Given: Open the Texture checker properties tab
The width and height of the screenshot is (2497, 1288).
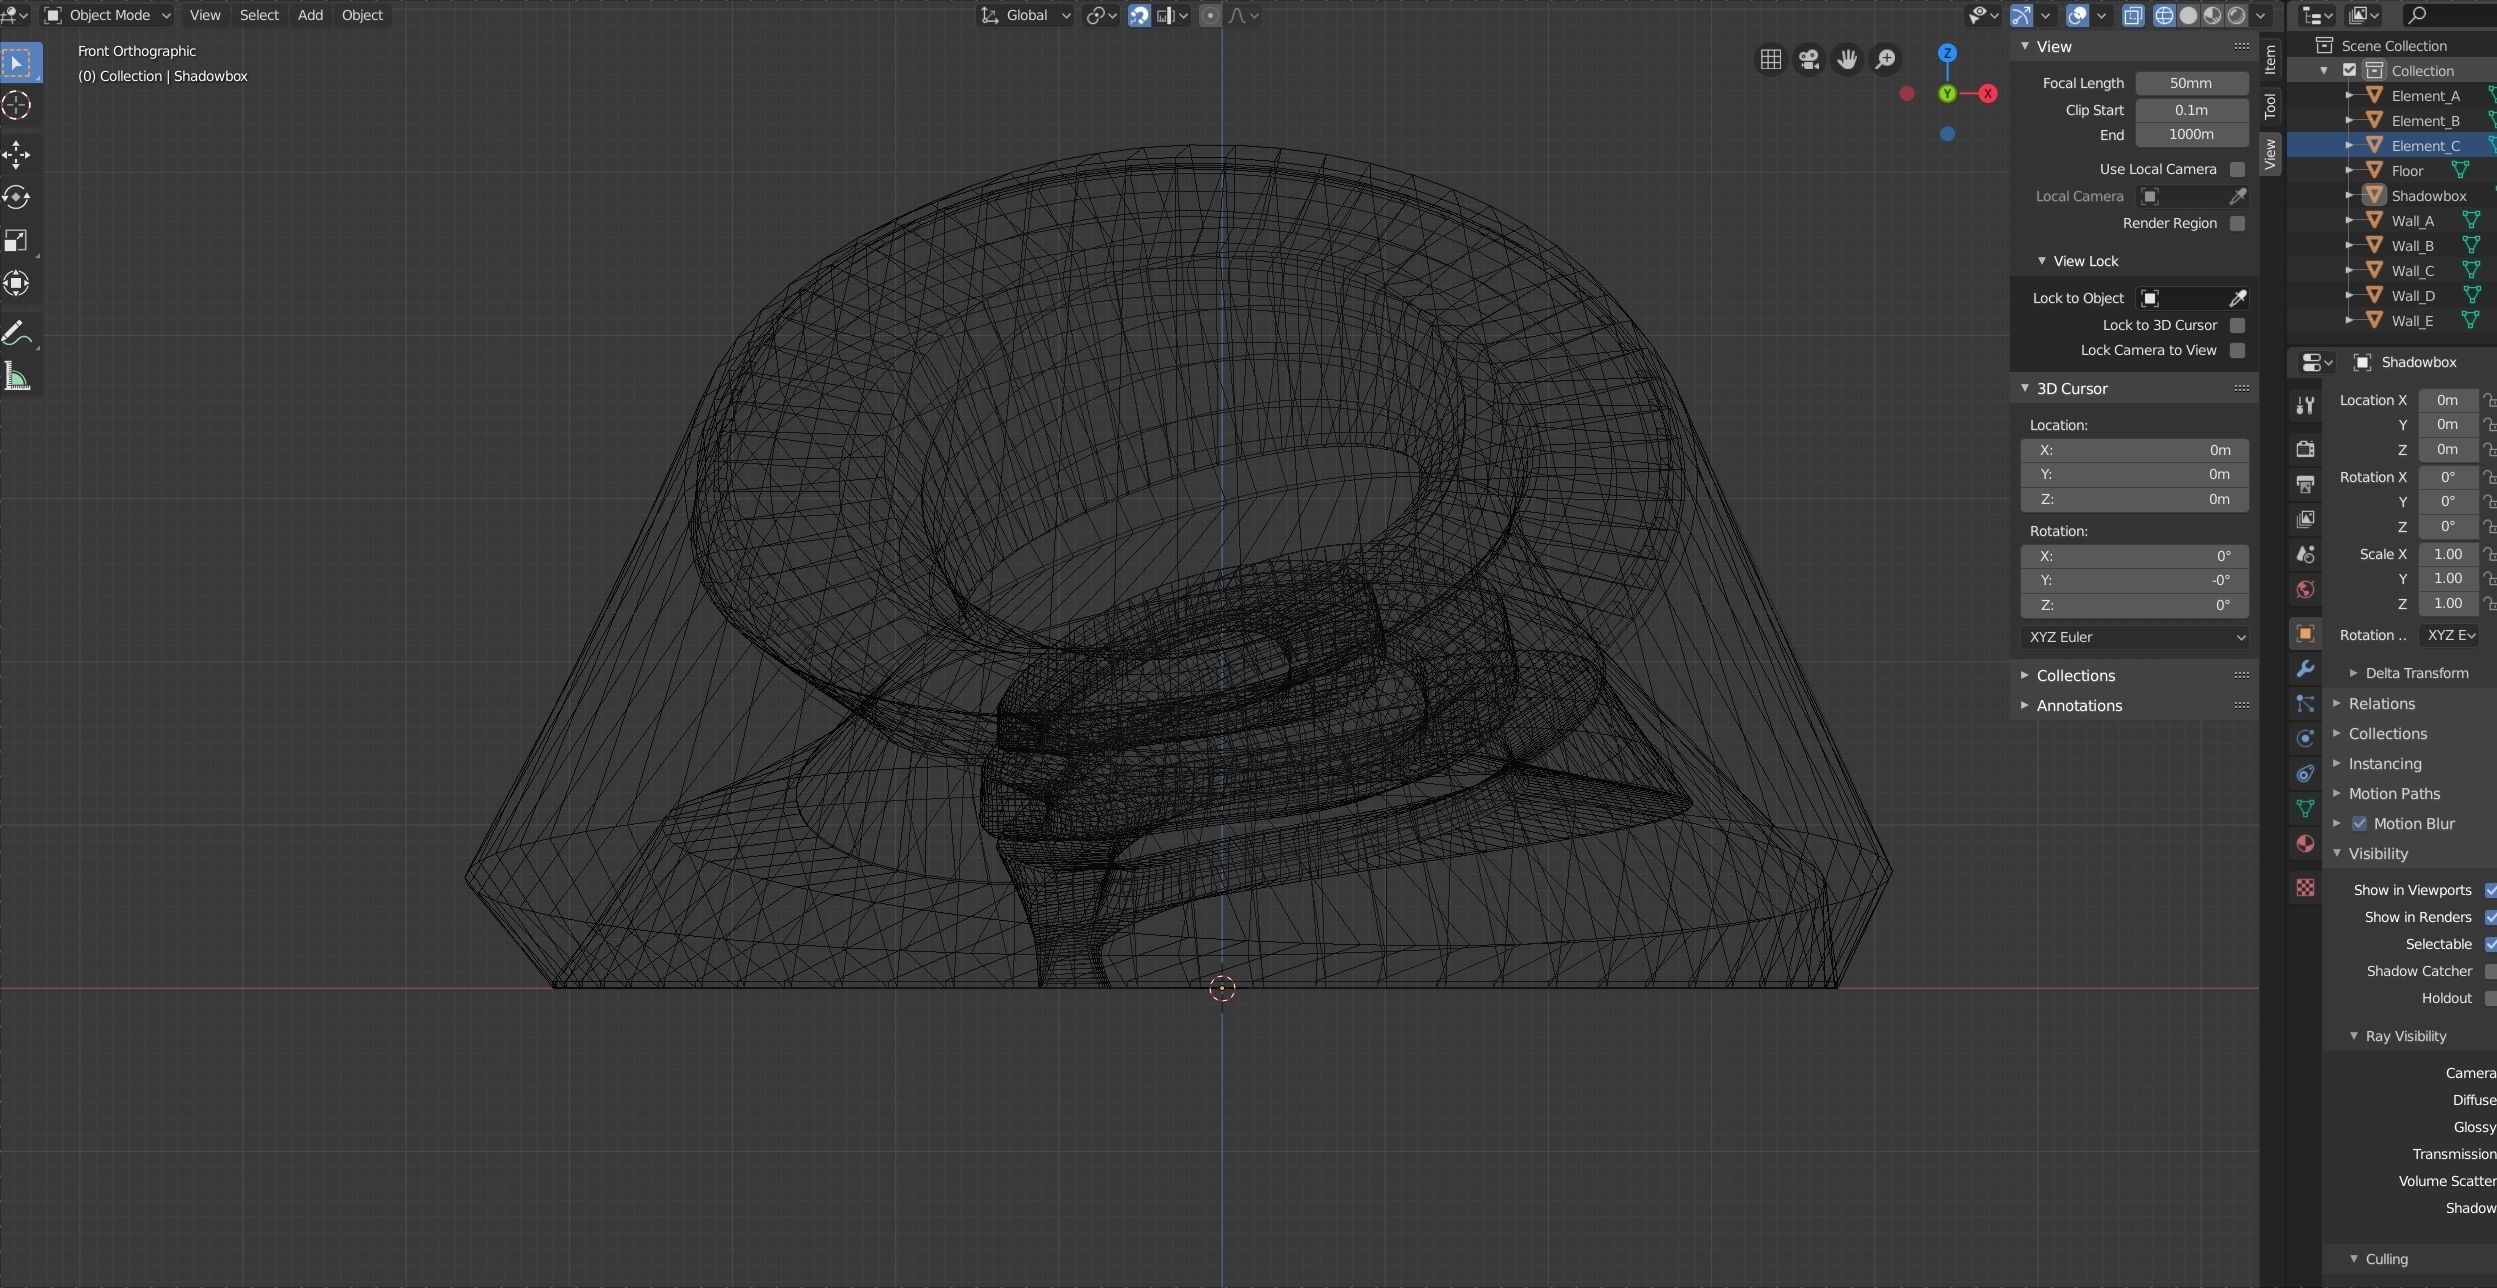Looking at the screenshot, I should pyautogui.click(x=2305, y=887).
